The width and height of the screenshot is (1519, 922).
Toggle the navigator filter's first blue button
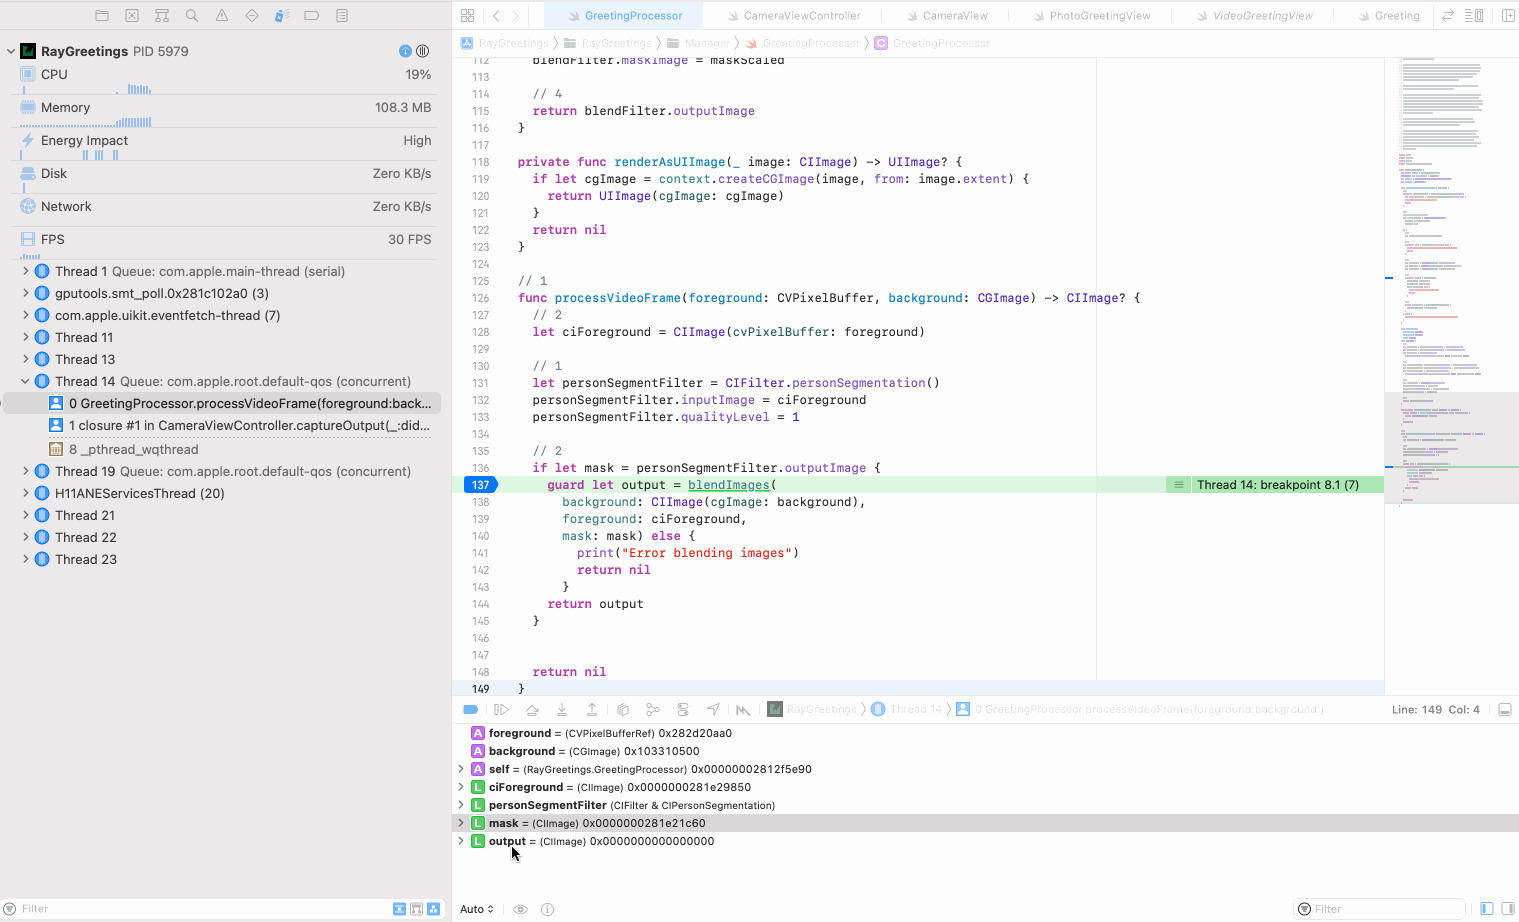click(399, 909)
